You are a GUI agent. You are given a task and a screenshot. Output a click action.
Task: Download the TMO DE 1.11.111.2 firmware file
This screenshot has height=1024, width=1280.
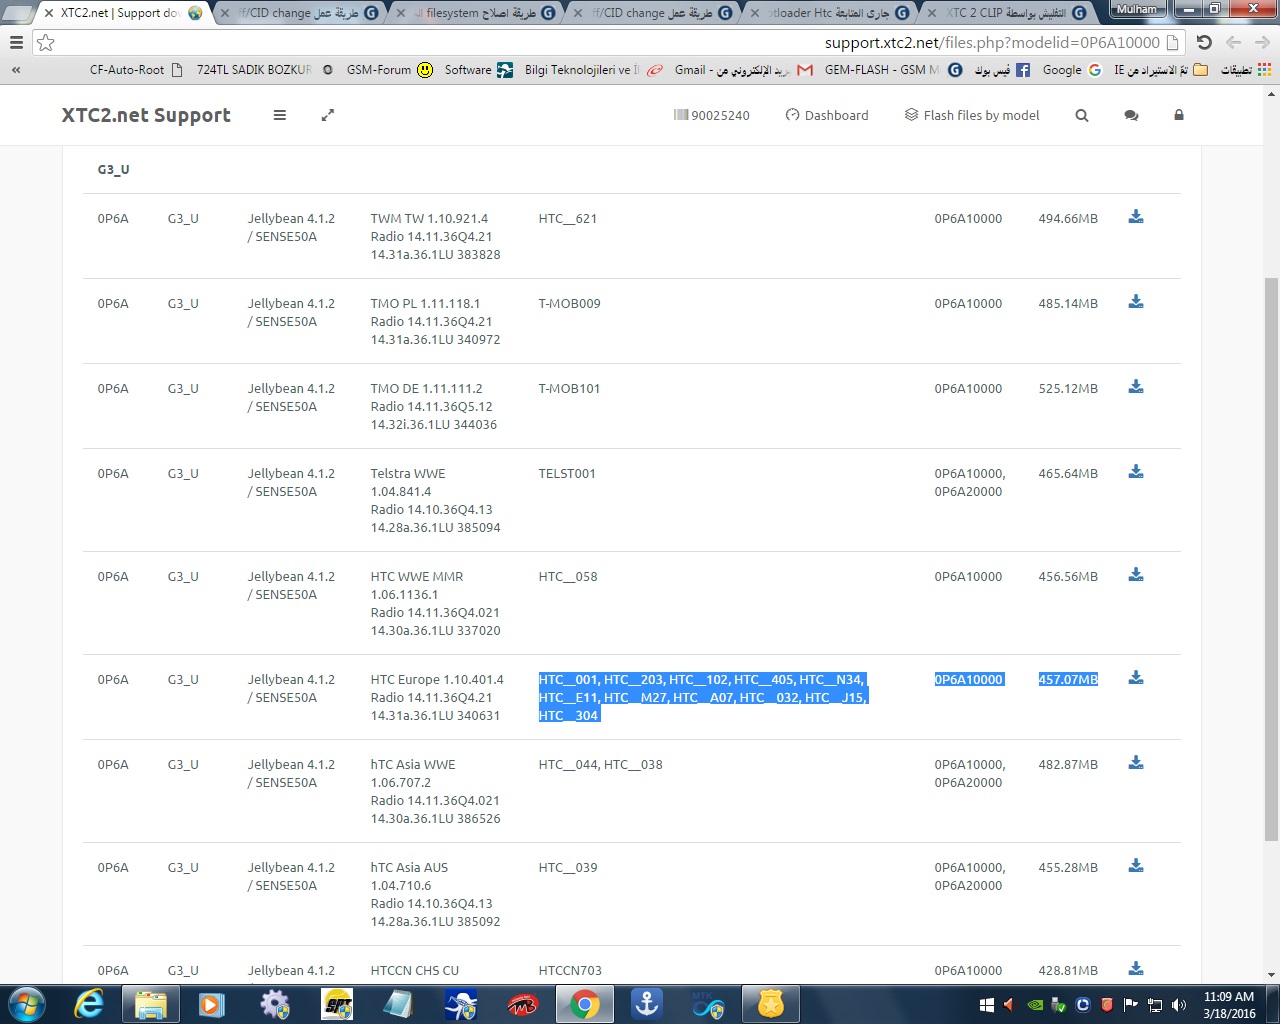tap(1136, 387)
